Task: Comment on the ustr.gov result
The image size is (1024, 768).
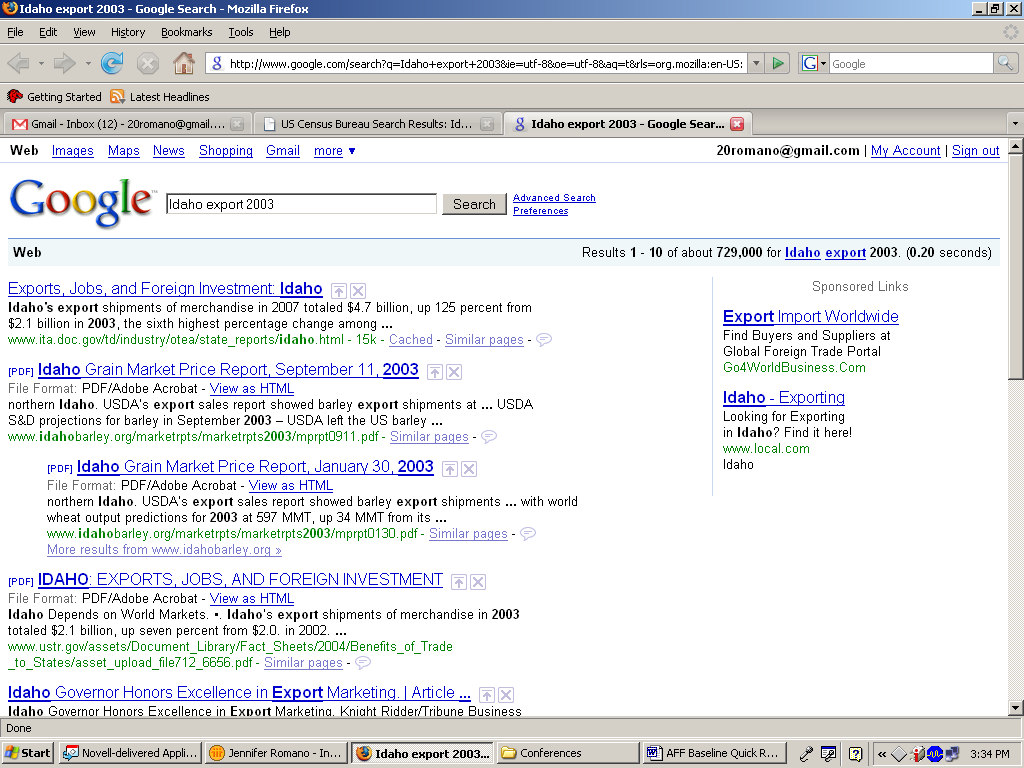Action: coord(363,663)
